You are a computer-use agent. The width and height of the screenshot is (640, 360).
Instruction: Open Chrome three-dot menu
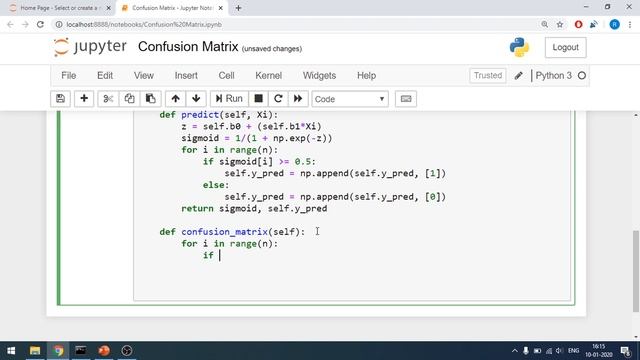coord(630,24)
